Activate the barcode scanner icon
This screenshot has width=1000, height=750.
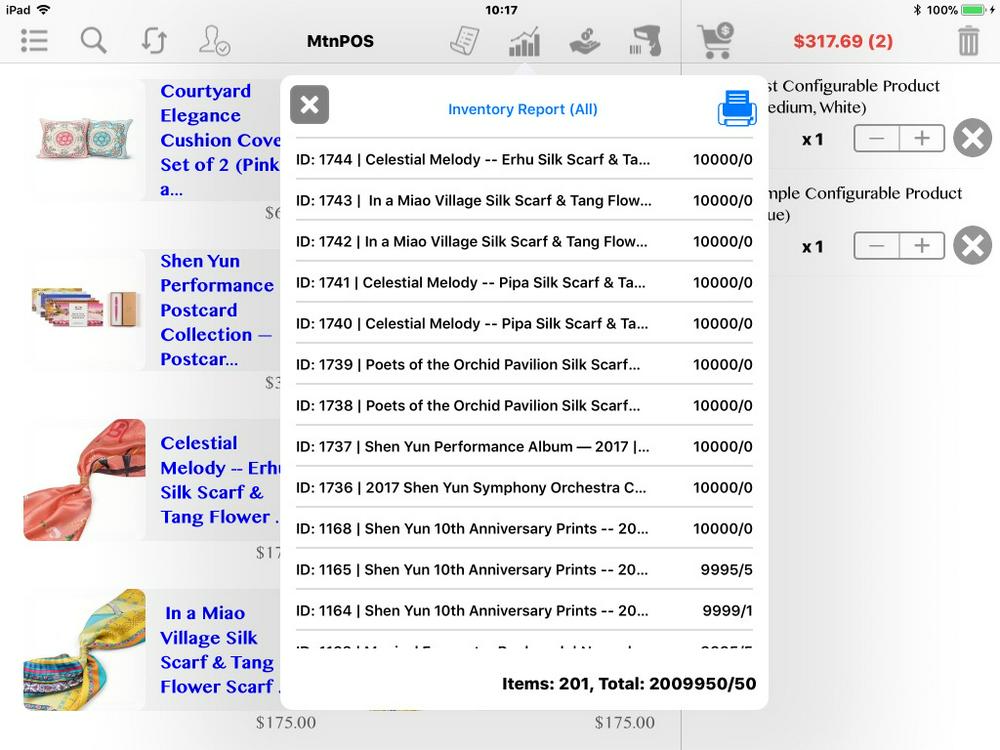pyautogui.click(x=645, y=41)
